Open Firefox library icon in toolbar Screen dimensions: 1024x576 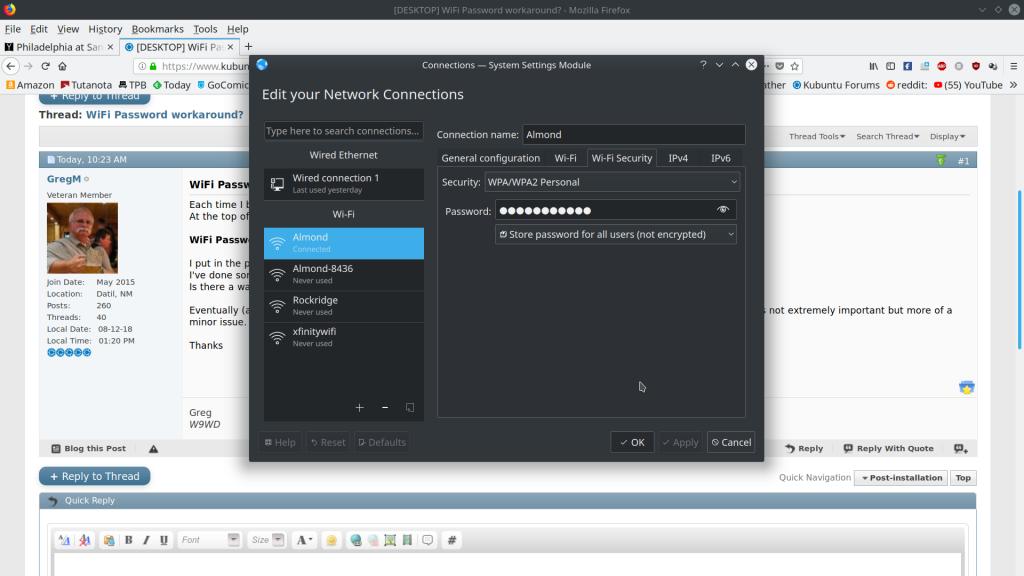click(873, 66)
